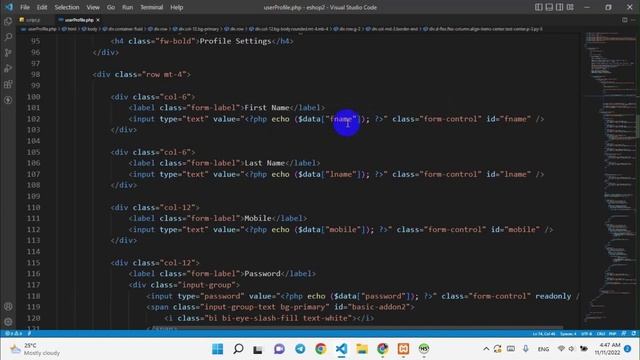Image resolution: width=640 pixels, height=360 pixels.
Task: Open the Customize Layout button
Action: click(570, 7)
